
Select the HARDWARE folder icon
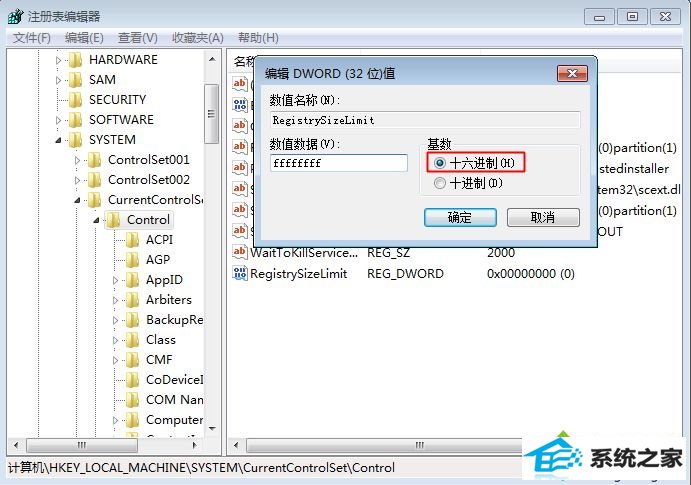(x=76, y=59)
